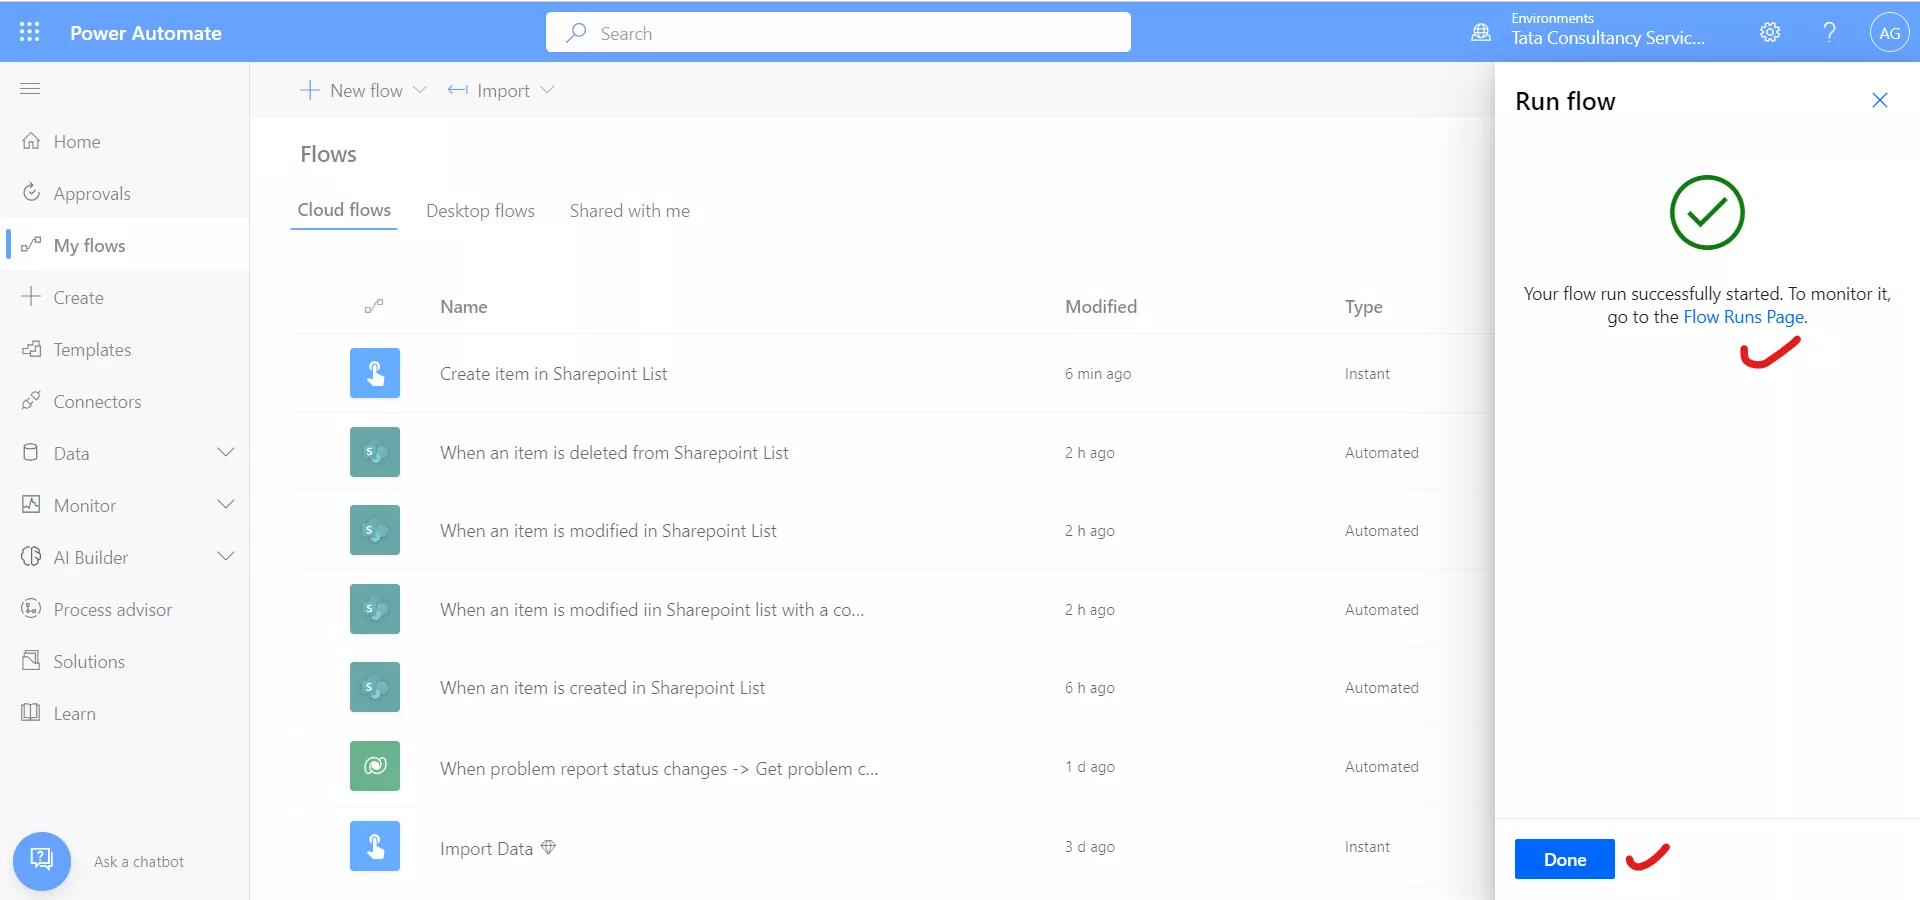
Task: Click the Search input field
Action: [x=838, y=32]
